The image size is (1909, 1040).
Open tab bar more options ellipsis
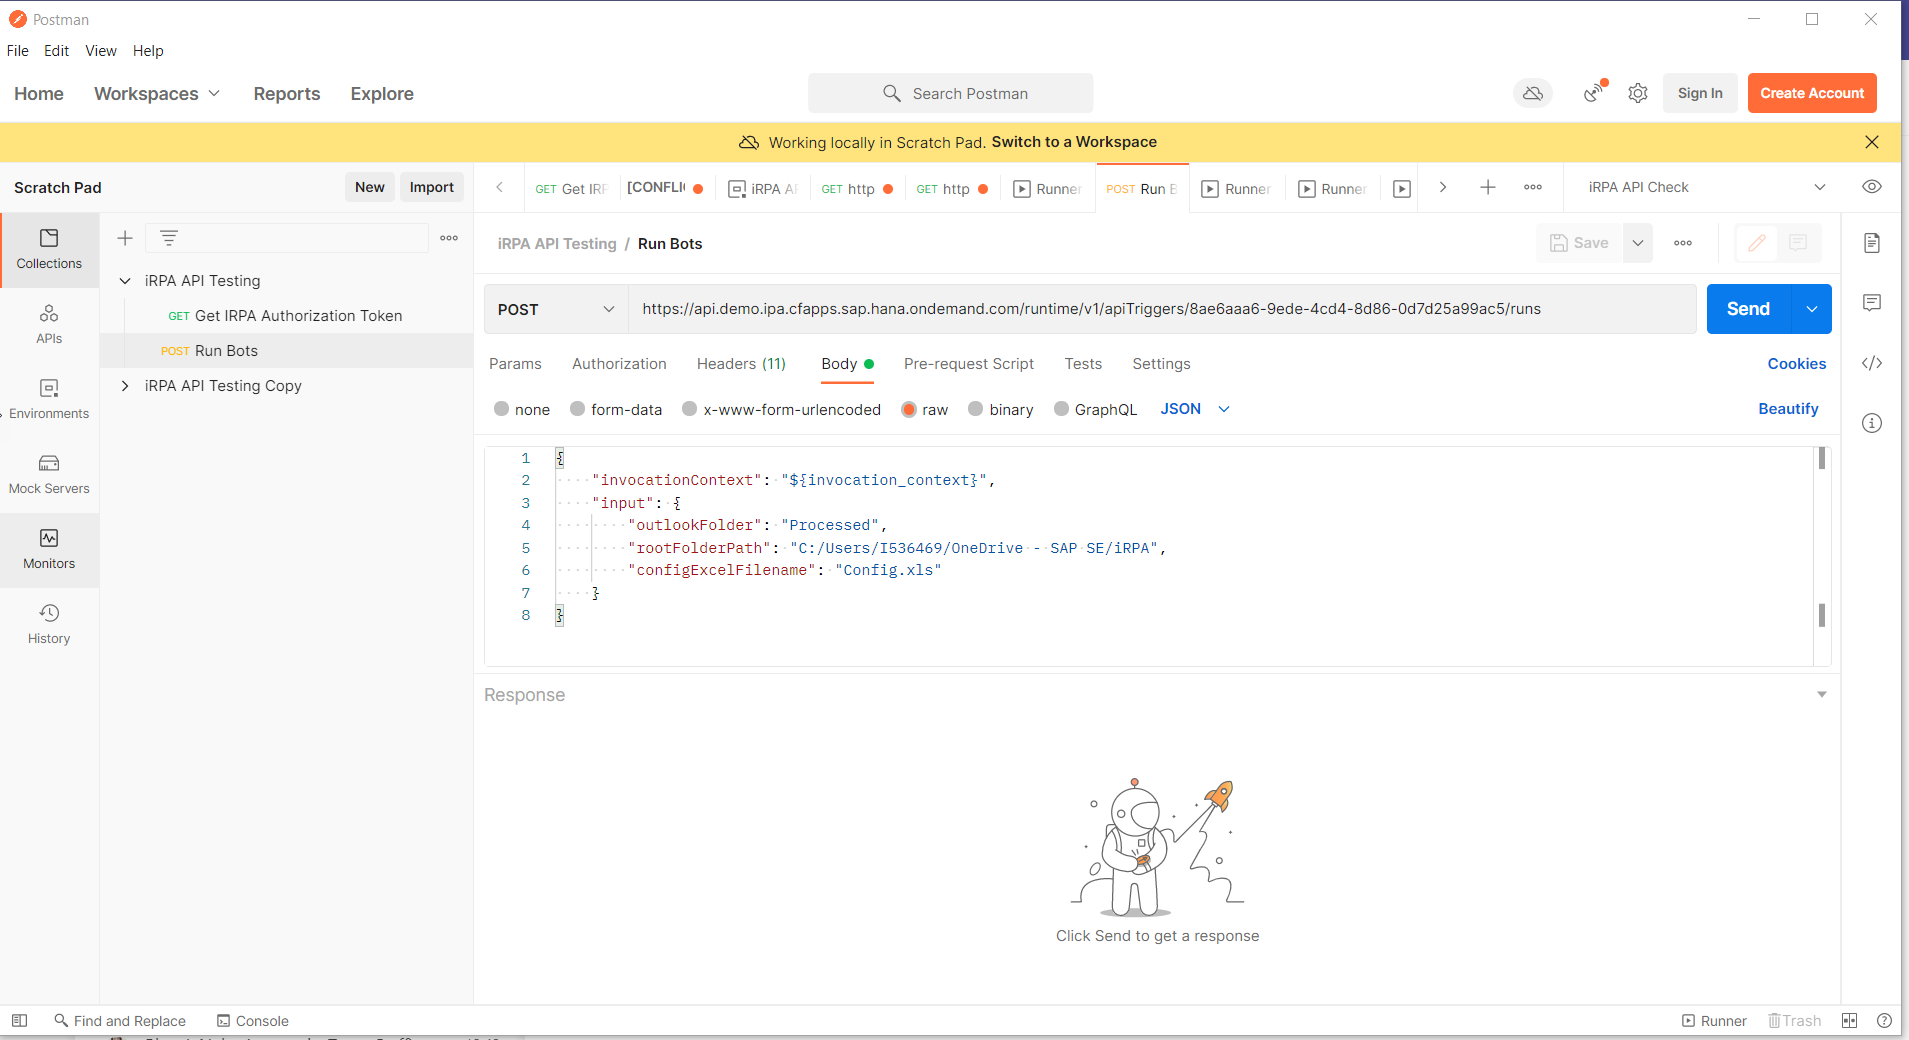pos(1533,187)
